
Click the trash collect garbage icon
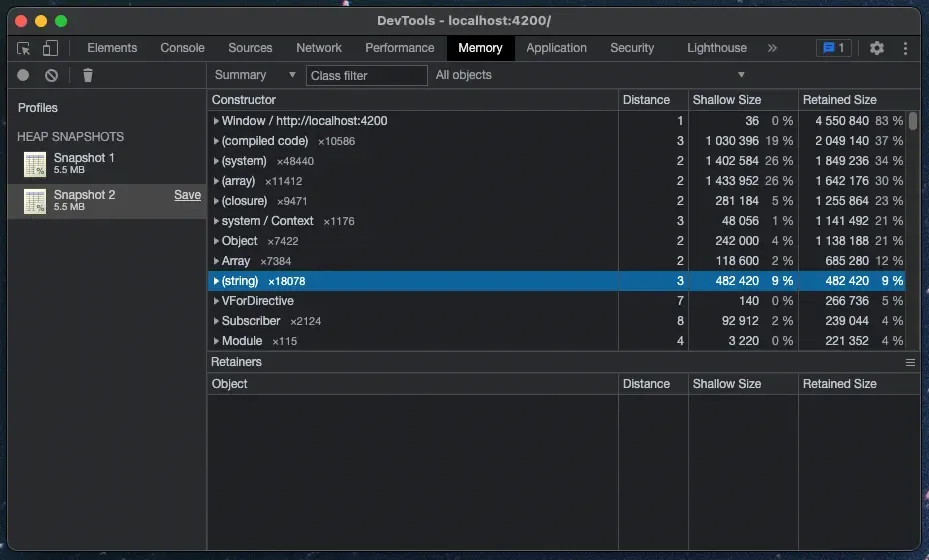88,75
